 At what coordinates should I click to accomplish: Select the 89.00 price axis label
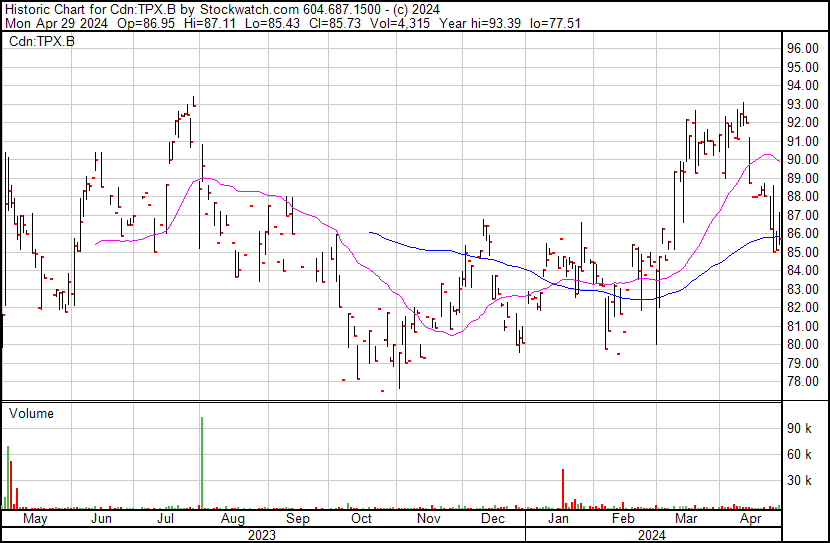tap(803, 178)
